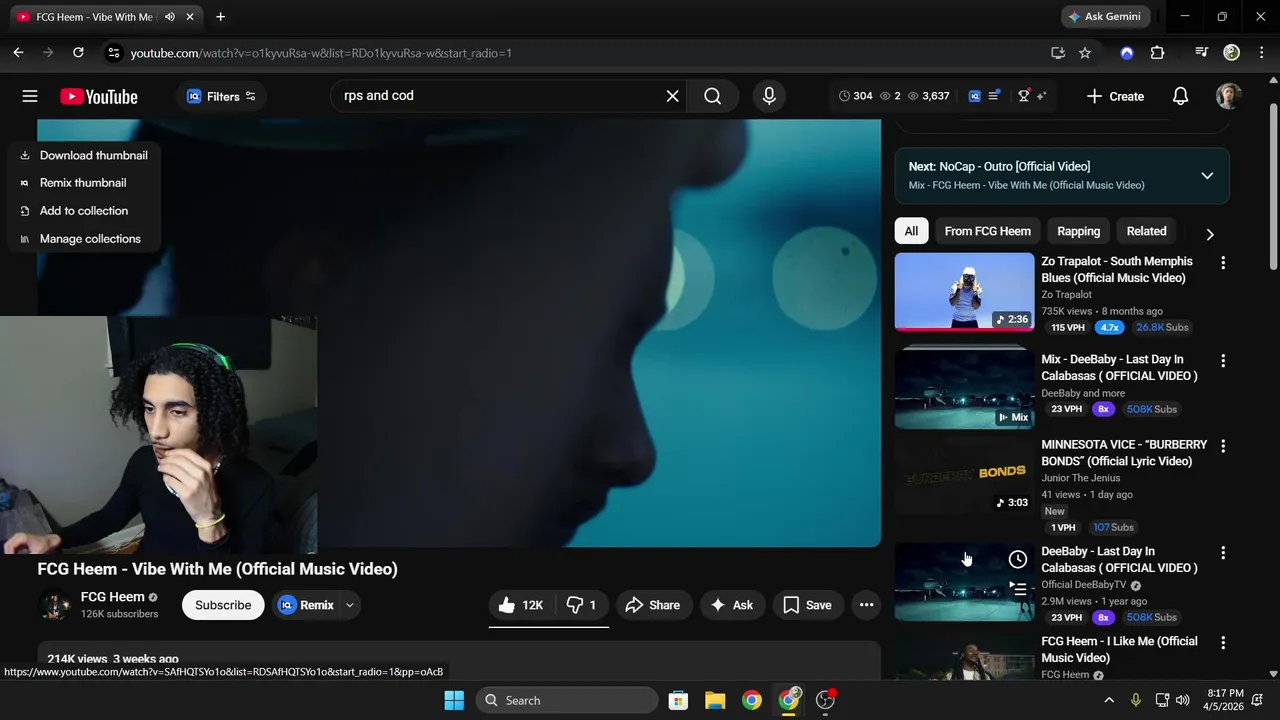Viewport: 1280px width, 720px height.
Task: Select the From FCG Heem chip
Action: (x=987, y=231)
